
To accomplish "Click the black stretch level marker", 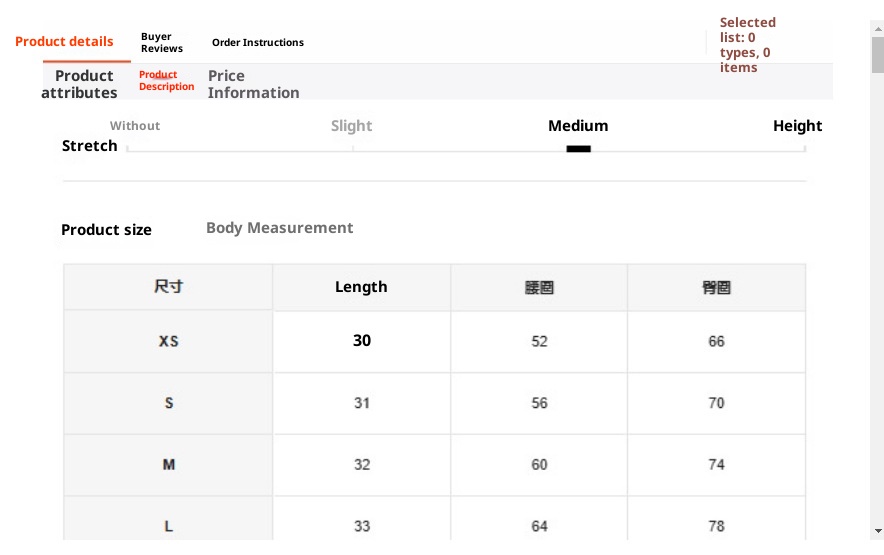I will [578, 149].
